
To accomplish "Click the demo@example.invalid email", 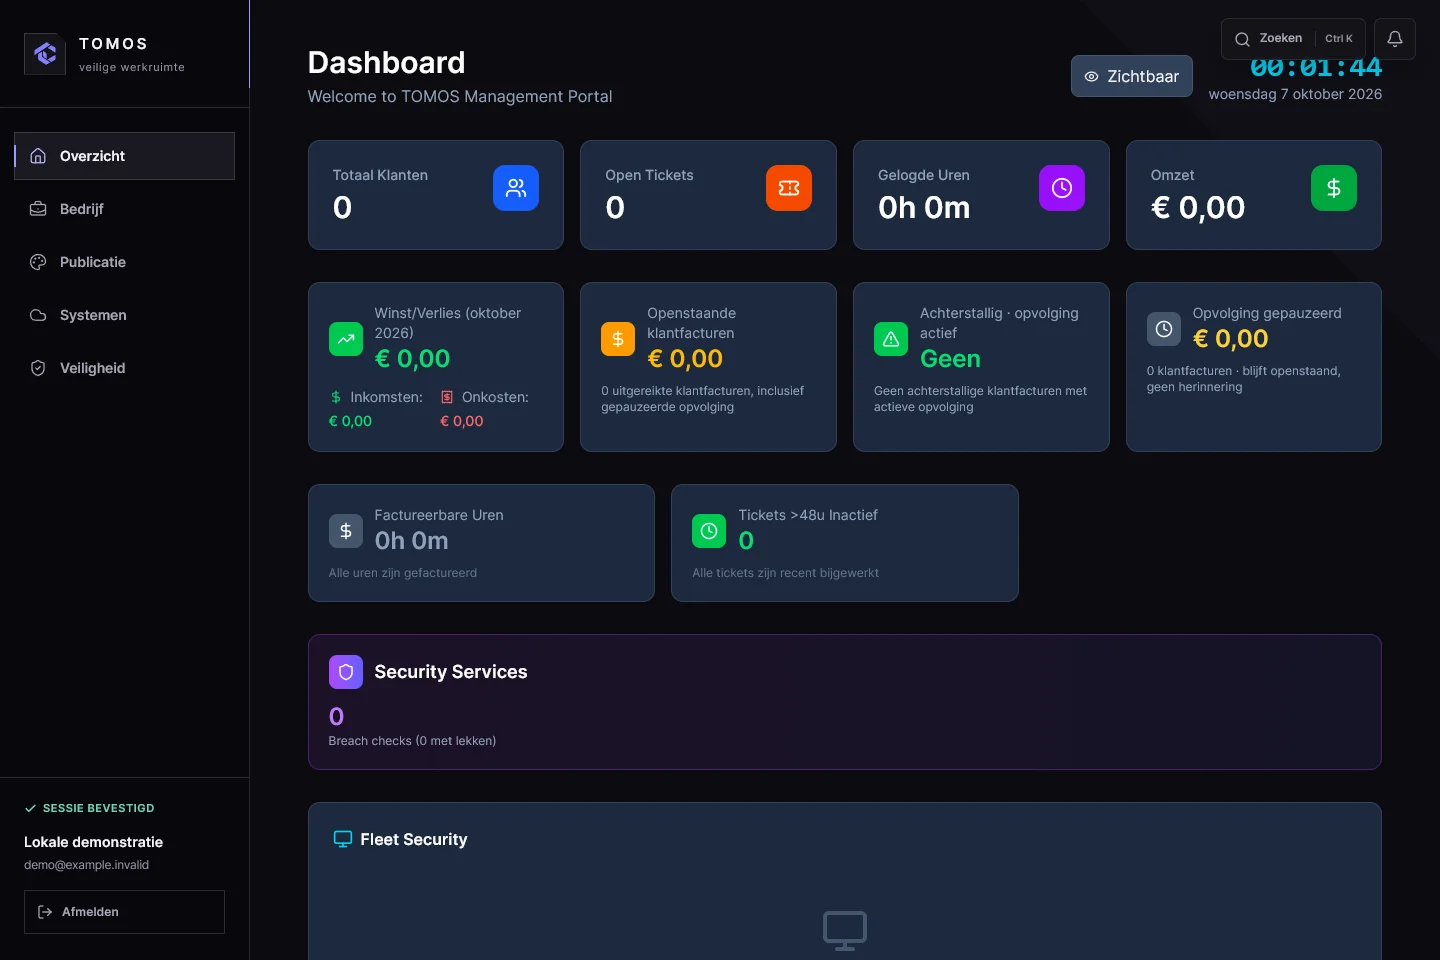I will point(86,865).
